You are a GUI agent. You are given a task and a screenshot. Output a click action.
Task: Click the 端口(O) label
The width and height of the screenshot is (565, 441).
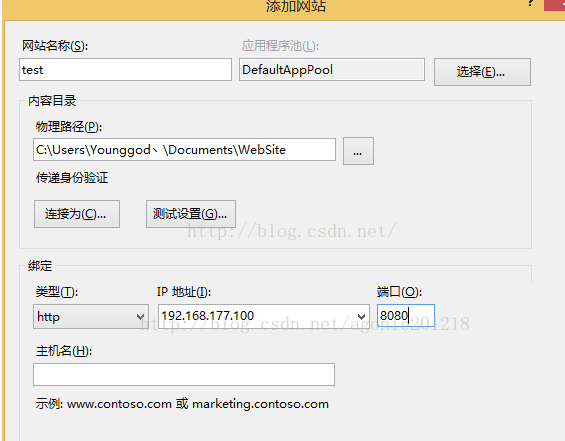click(x=399, y=291)
